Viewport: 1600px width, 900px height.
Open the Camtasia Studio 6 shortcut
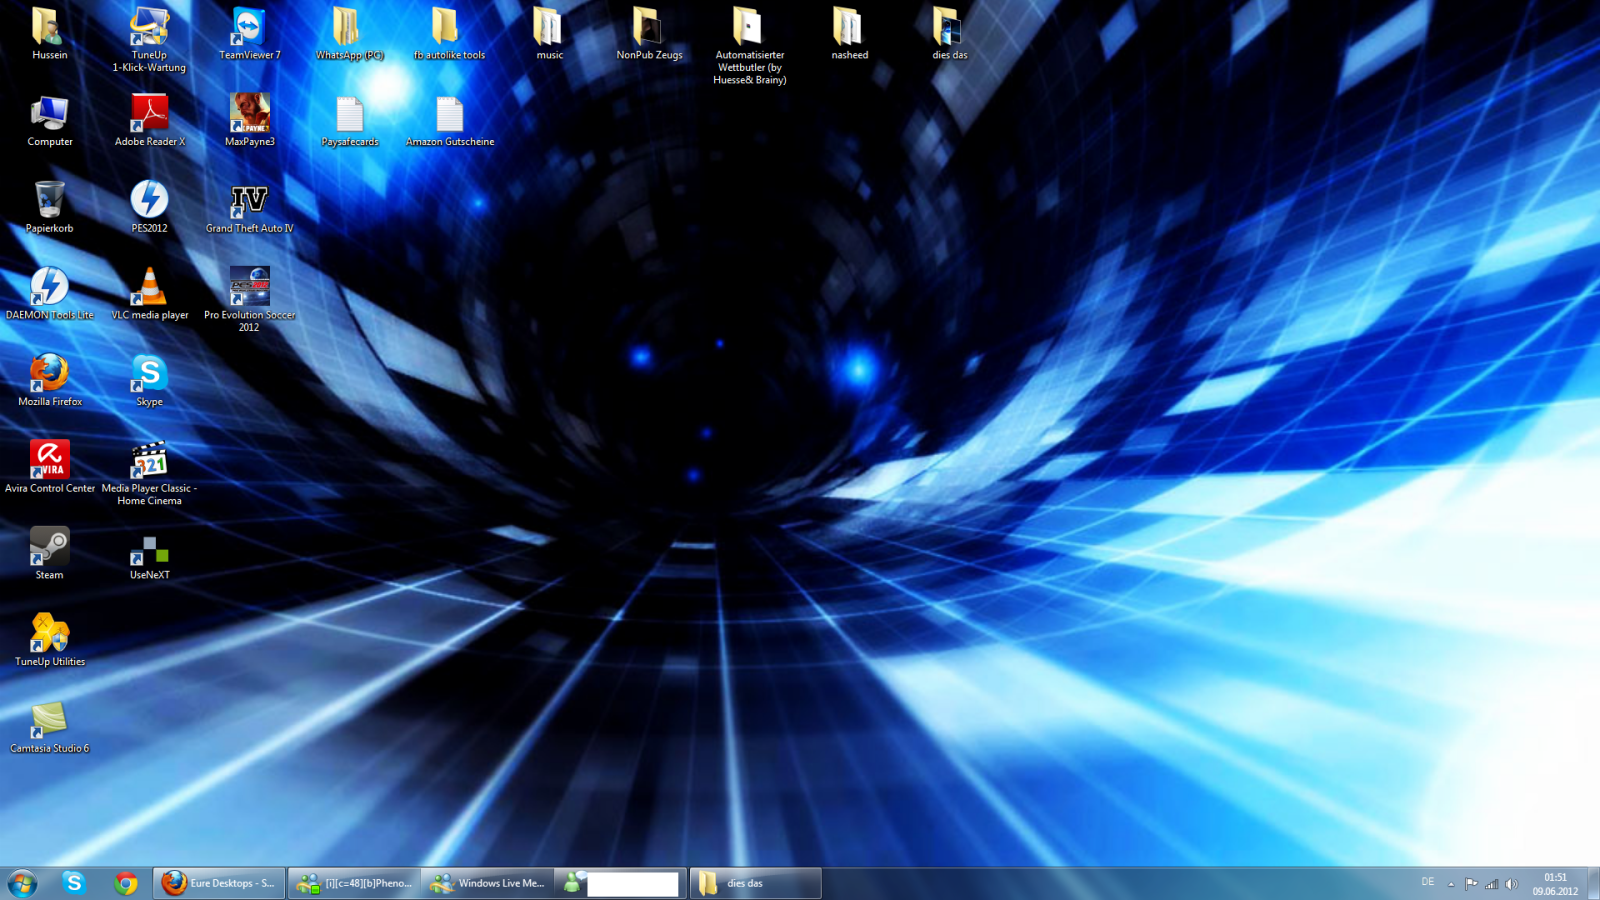click(x=49, y=721)
